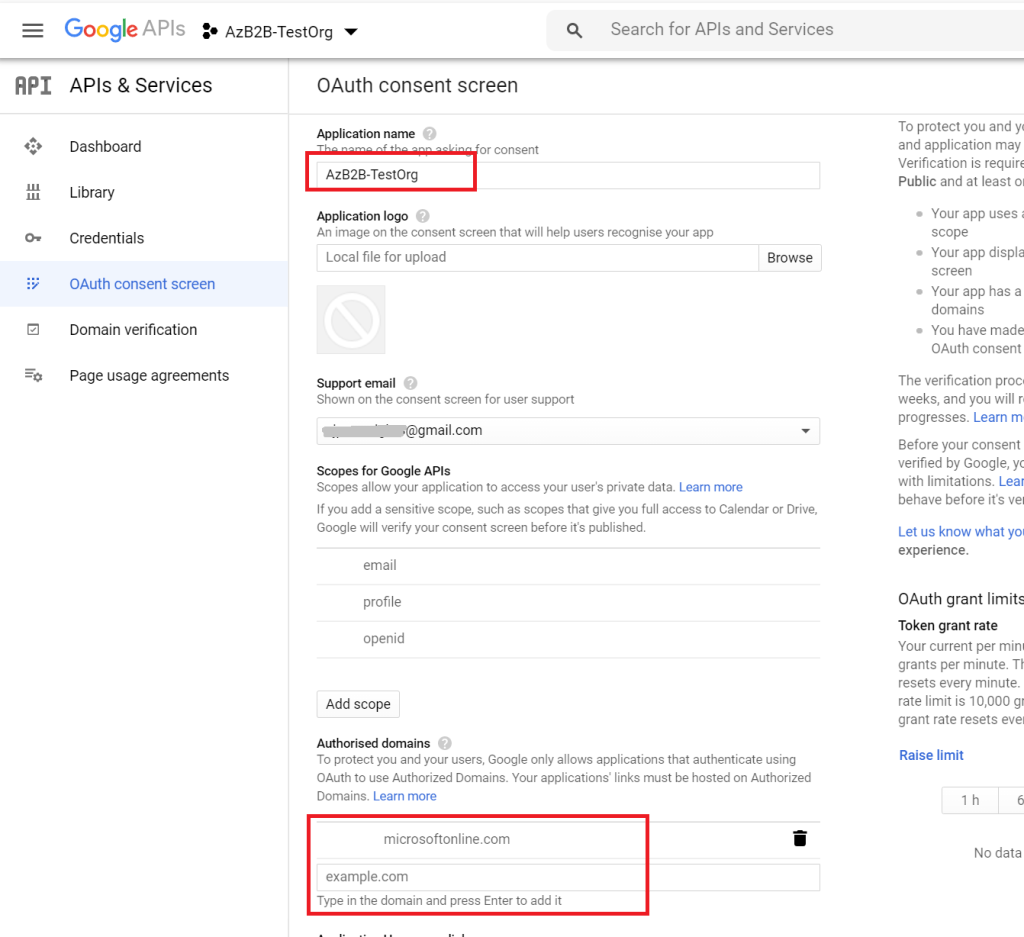Click the Raise limit link

click(x=931, y=755)
